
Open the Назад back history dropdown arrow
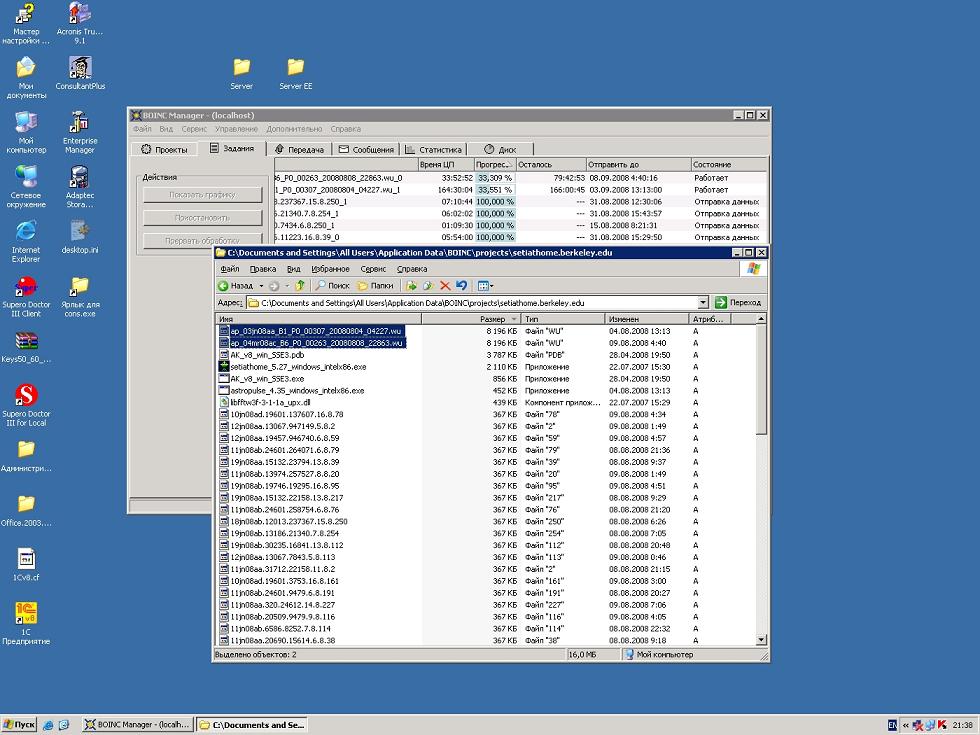tap(261, 286)
